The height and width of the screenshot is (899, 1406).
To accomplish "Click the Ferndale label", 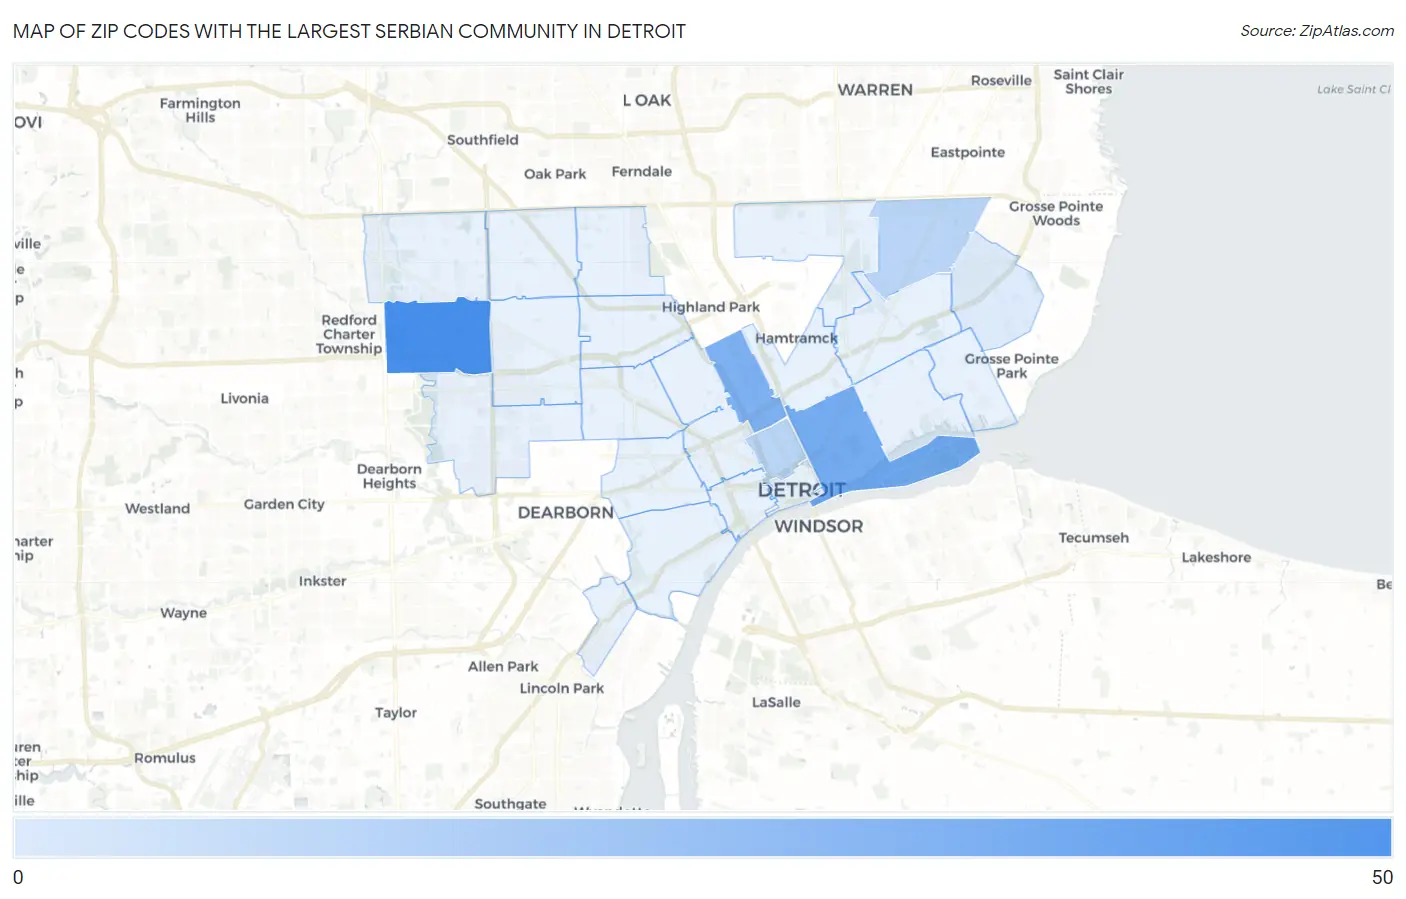I will [x=641, y=171].
